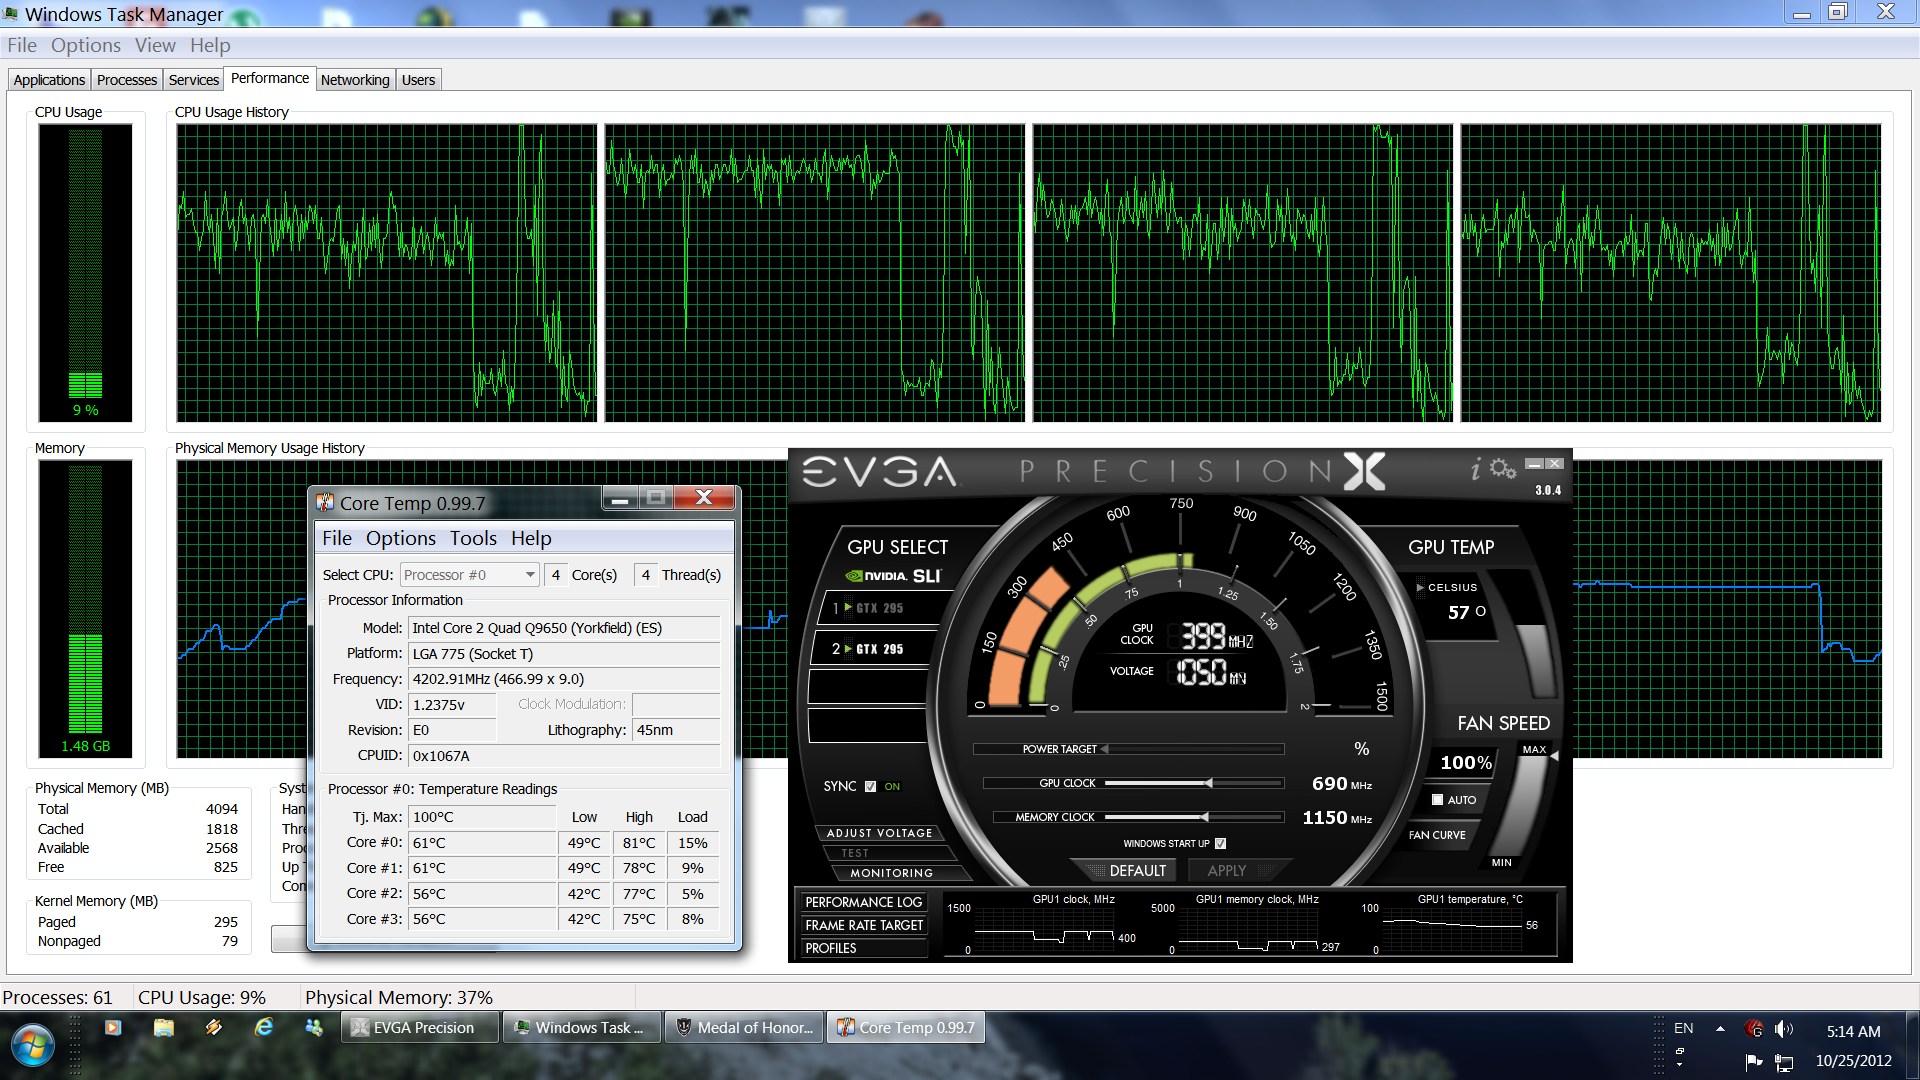The width and height of the screenshot is (1920, 1080).
Task: Enable the fan AUTO checkbox
Action: 1437,800
